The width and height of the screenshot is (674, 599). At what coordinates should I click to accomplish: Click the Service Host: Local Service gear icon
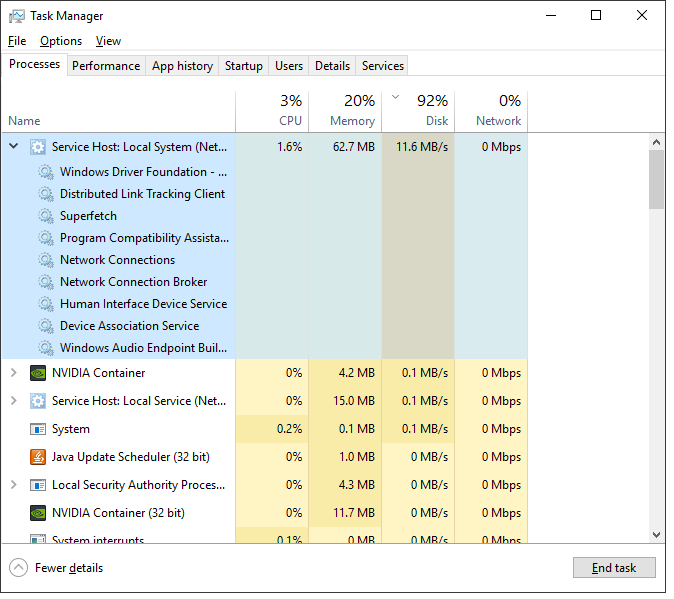tap(38, 401)
